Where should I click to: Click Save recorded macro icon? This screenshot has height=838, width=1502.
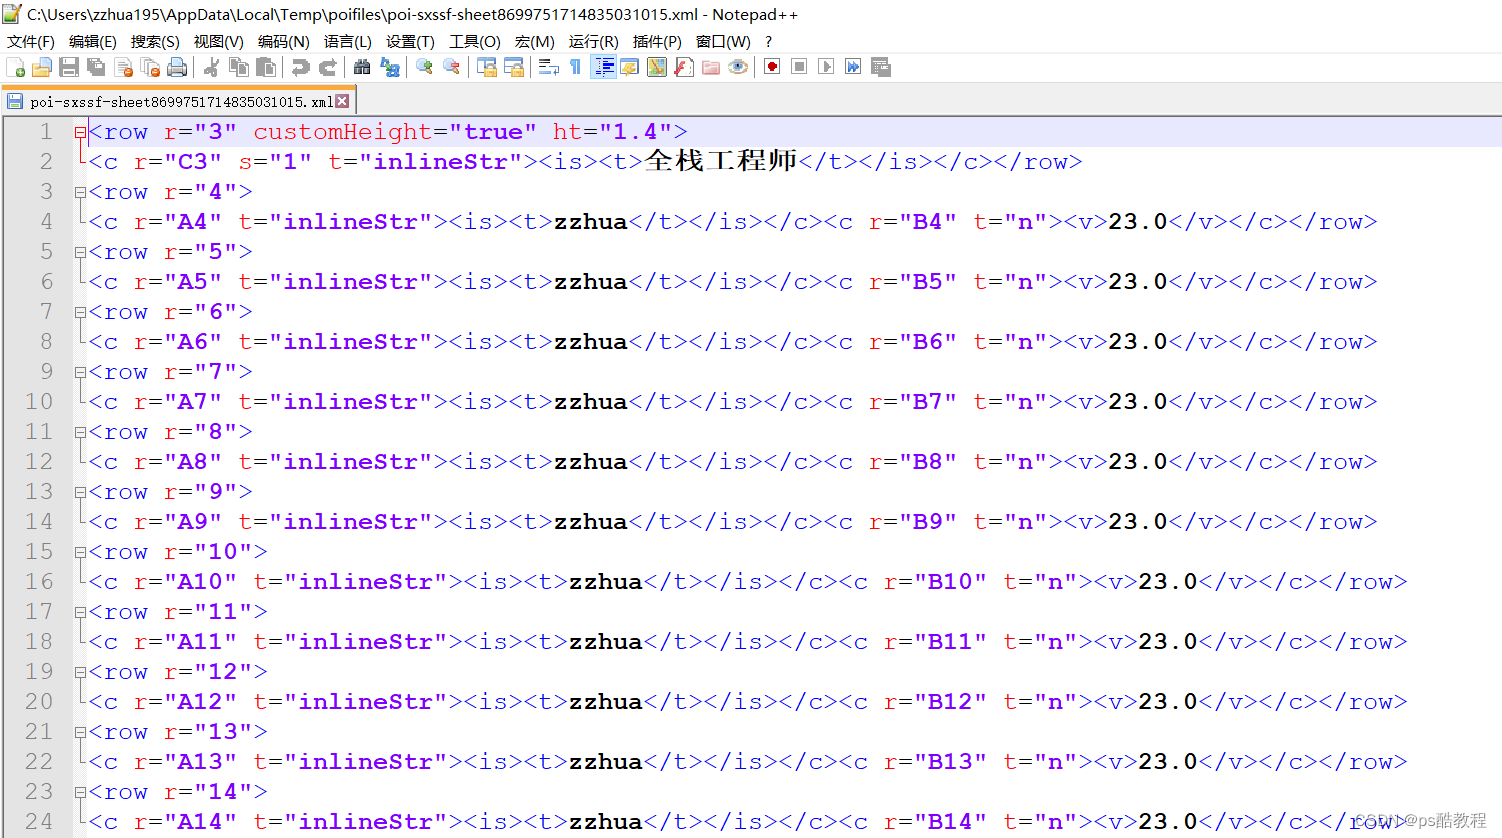881,67
